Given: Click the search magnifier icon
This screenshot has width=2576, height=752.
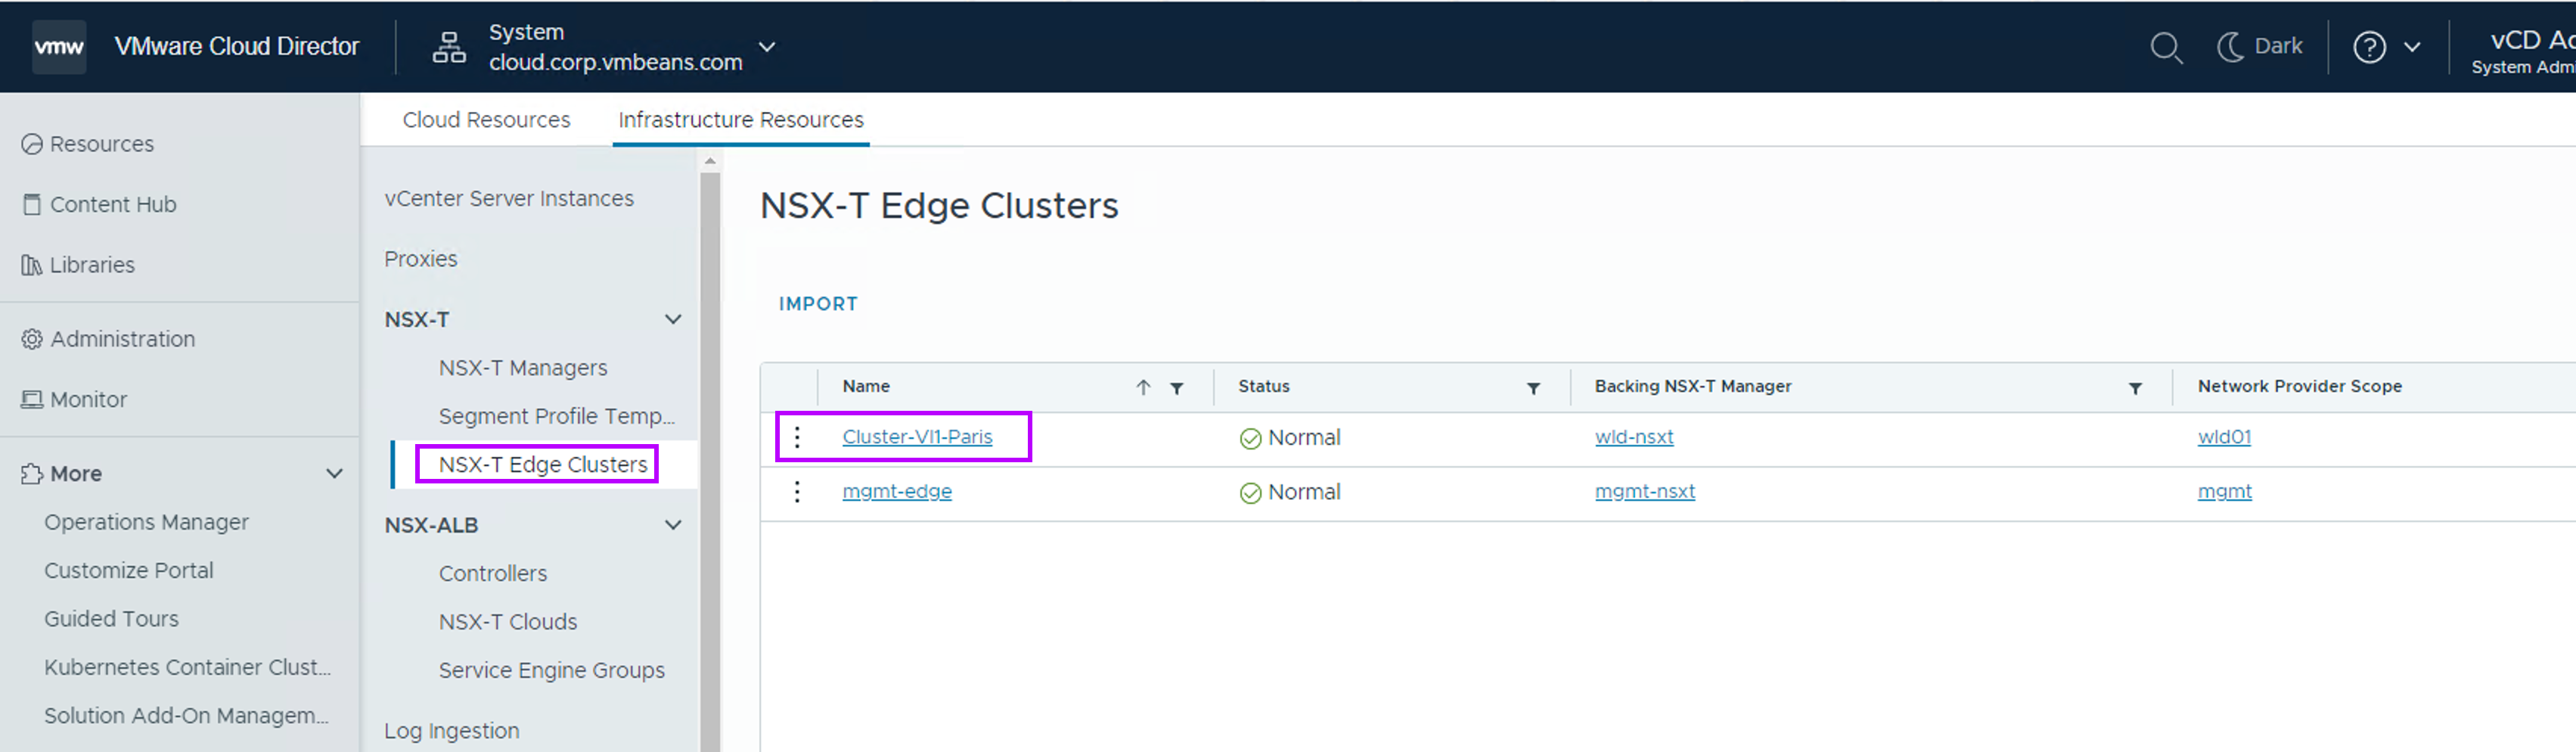Looking at the screenshot, I should pyautogui.click(x=2165, y=47).
